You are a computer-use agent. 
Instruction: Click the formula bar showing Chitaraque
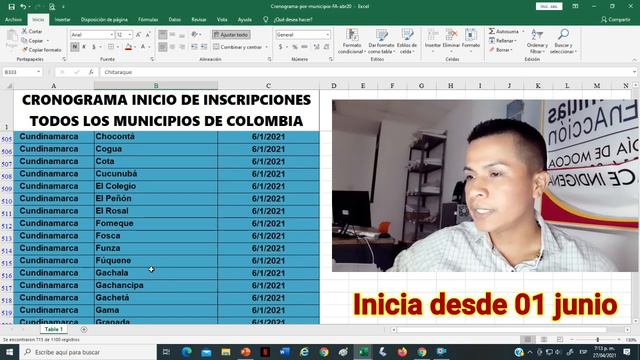(367, 72)
